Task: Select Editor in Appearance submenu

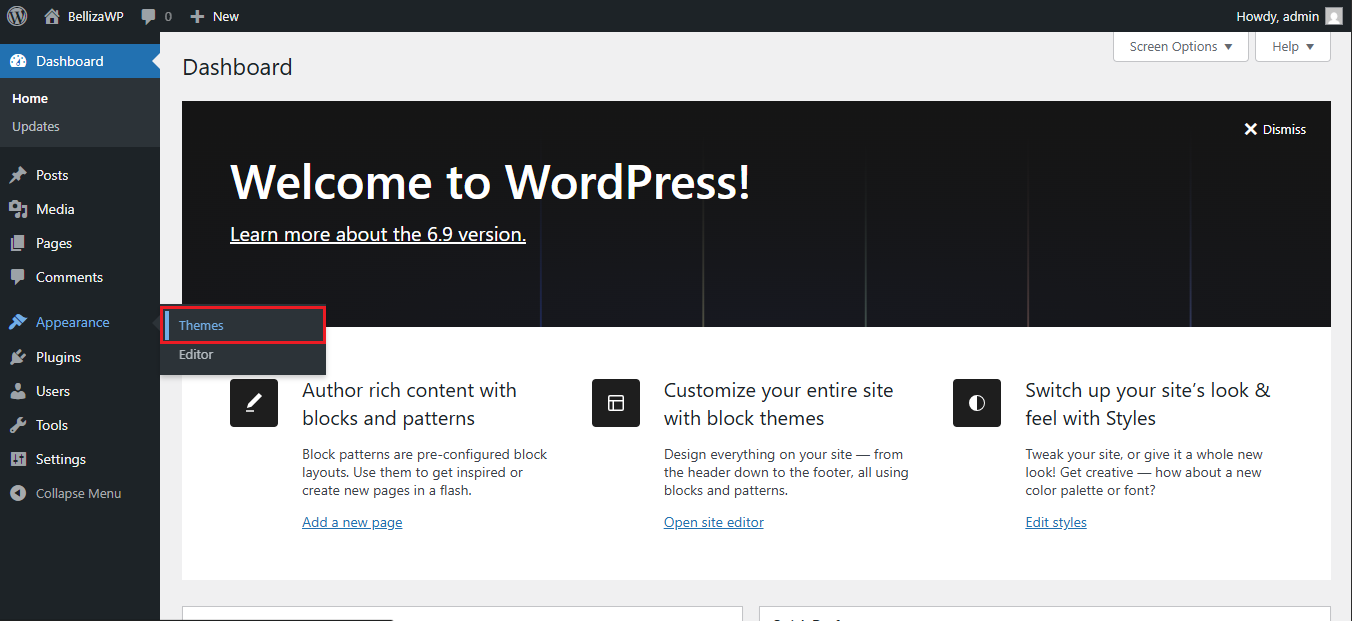Action: [196, 355]
